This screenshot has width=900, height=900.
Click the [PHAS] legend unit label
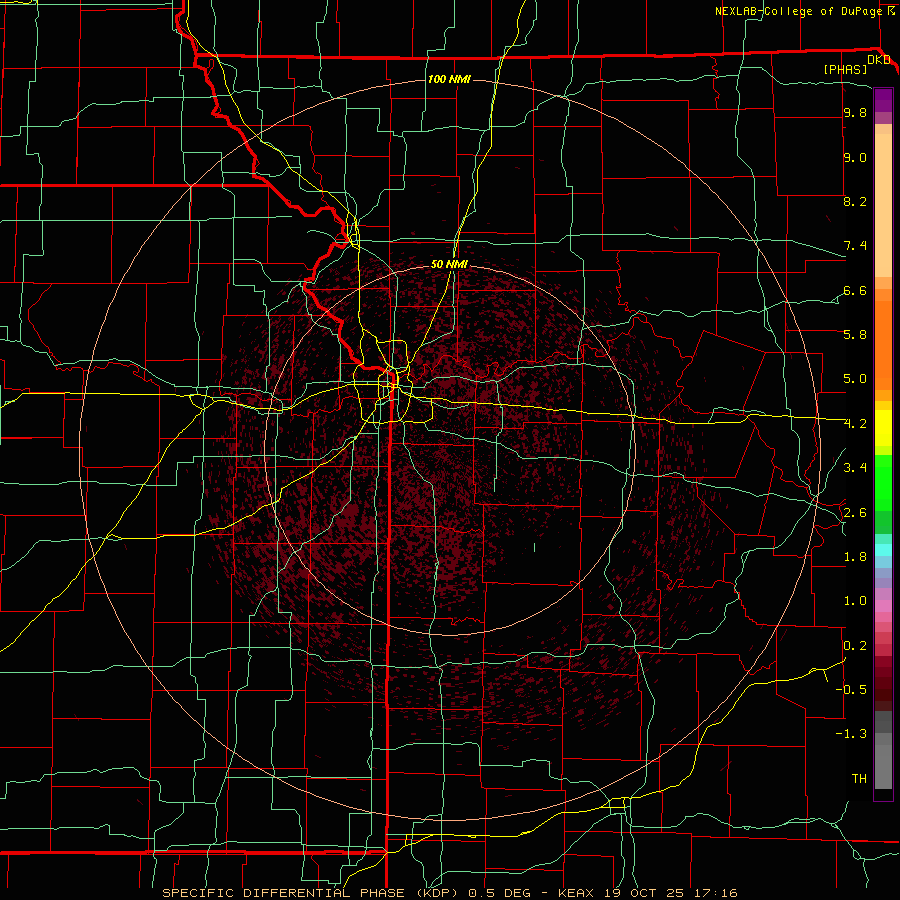(845, 70)
